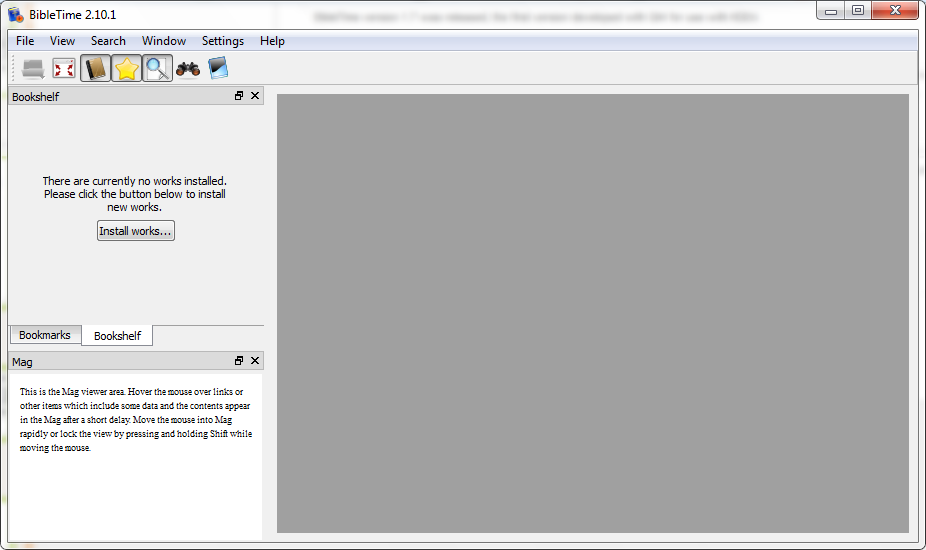Toggle the Bookshelf panel book icon
This screenshot has height=550, width=926.
(x=96, y=68)
